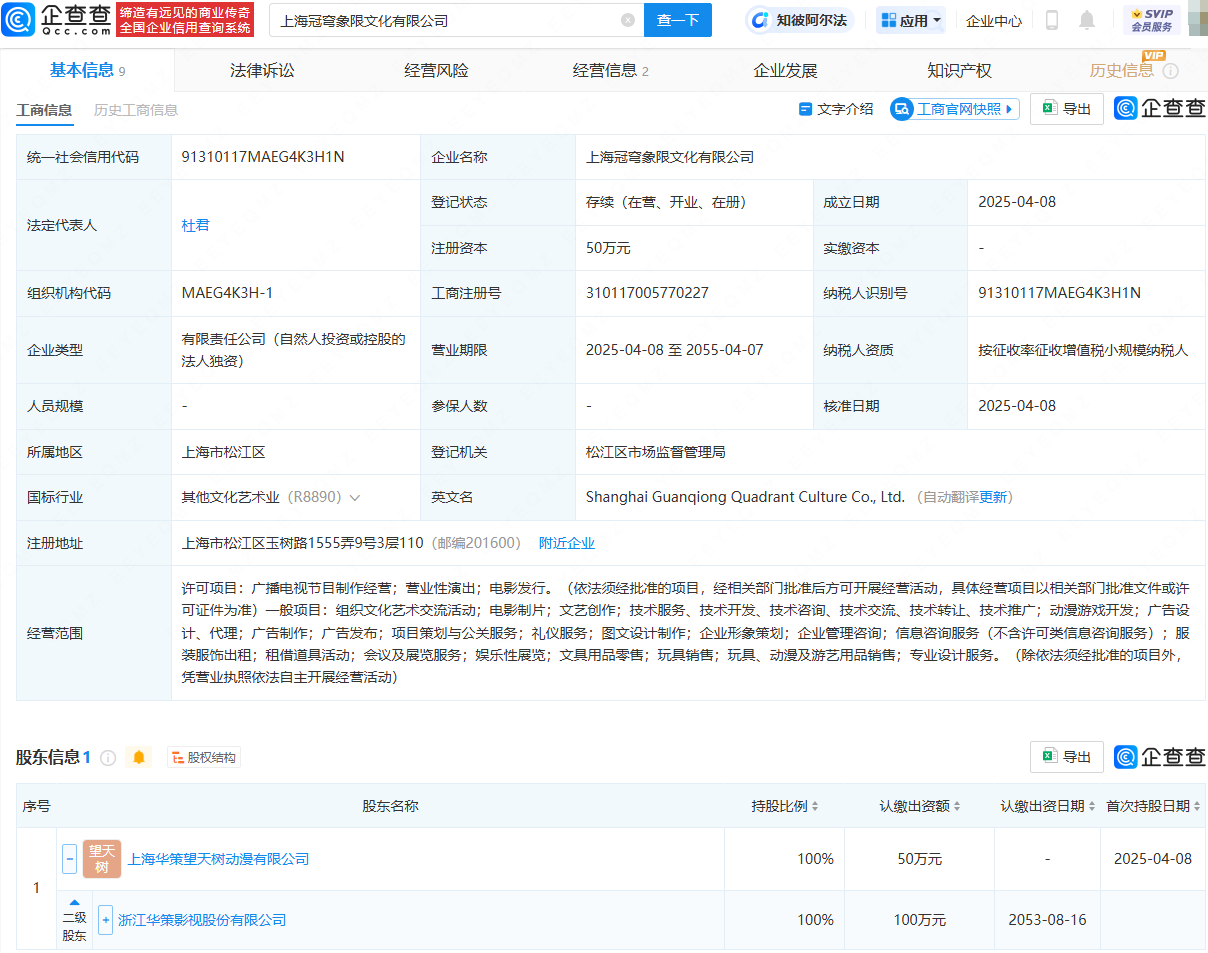
Task: Click the 100万元 capital cell
Action: tap(920, 920)
